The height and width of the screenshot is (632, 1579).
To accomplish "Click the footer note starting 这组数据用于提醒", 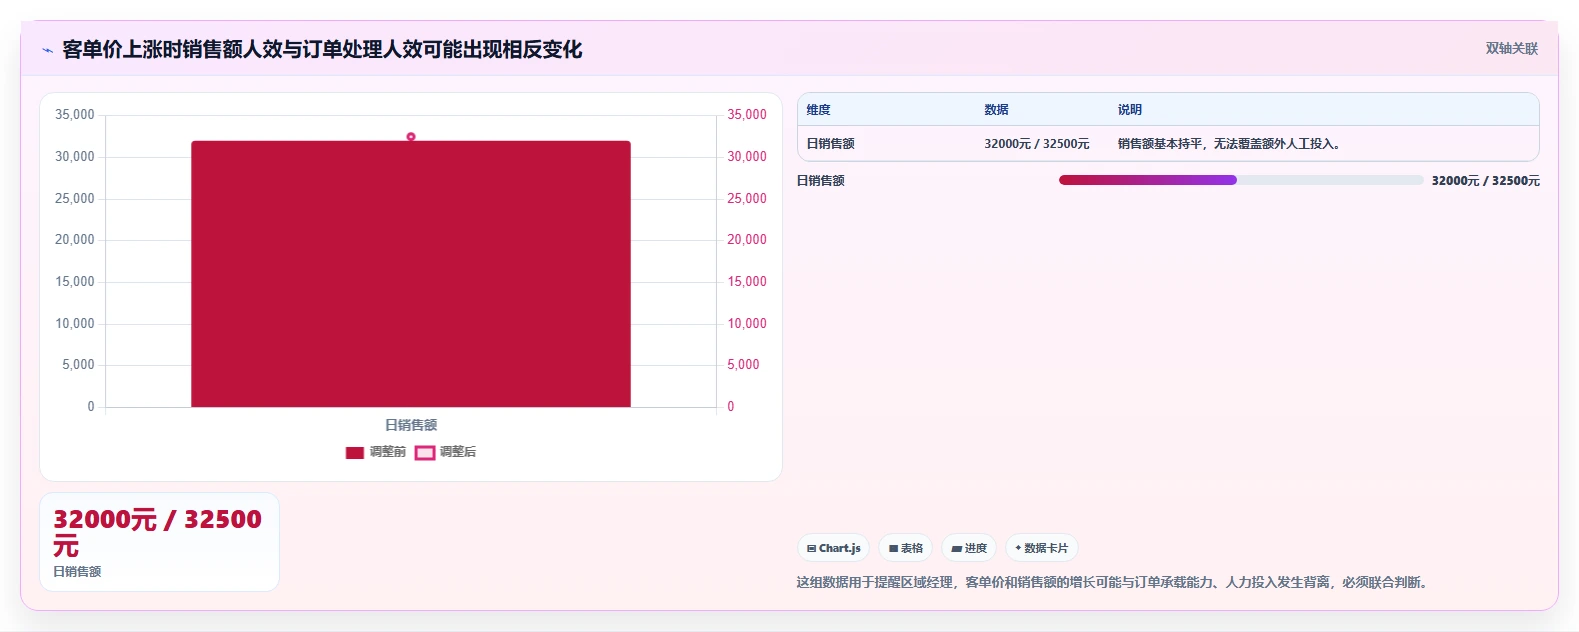I will coord(1112,582).
